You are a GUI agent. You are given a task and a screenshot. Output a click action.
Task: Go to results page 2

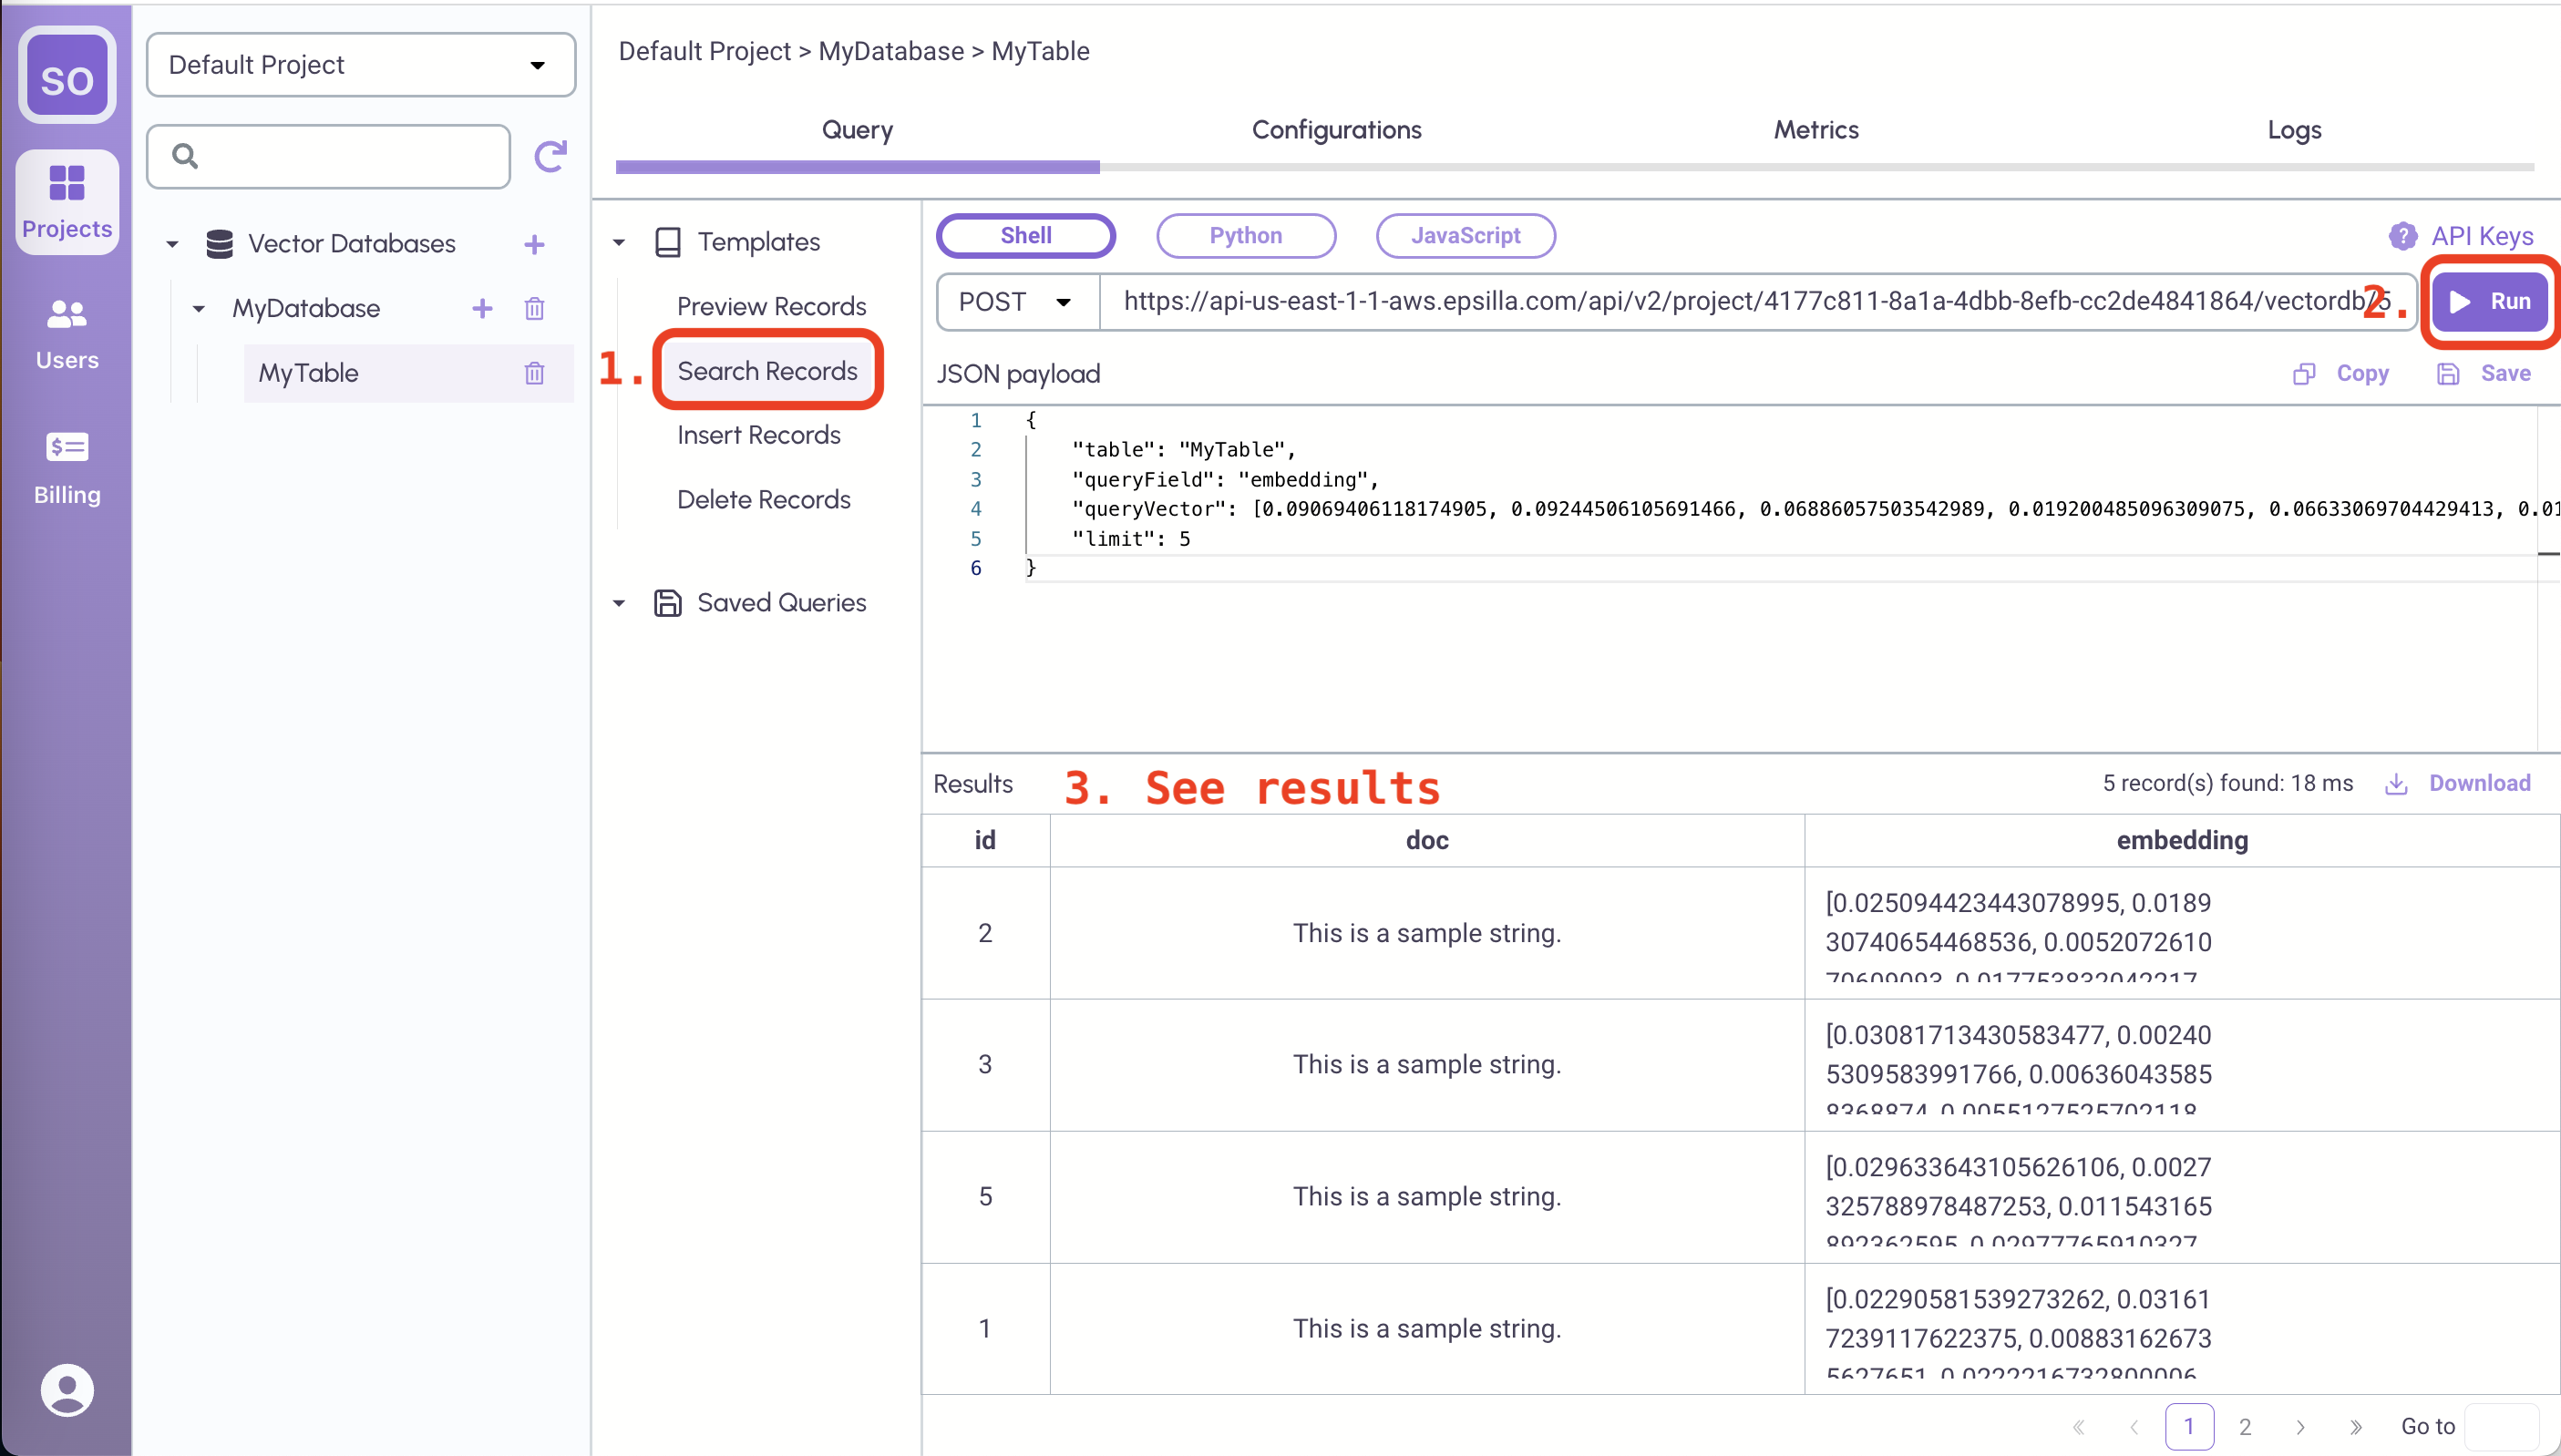click(2245, 1426)
